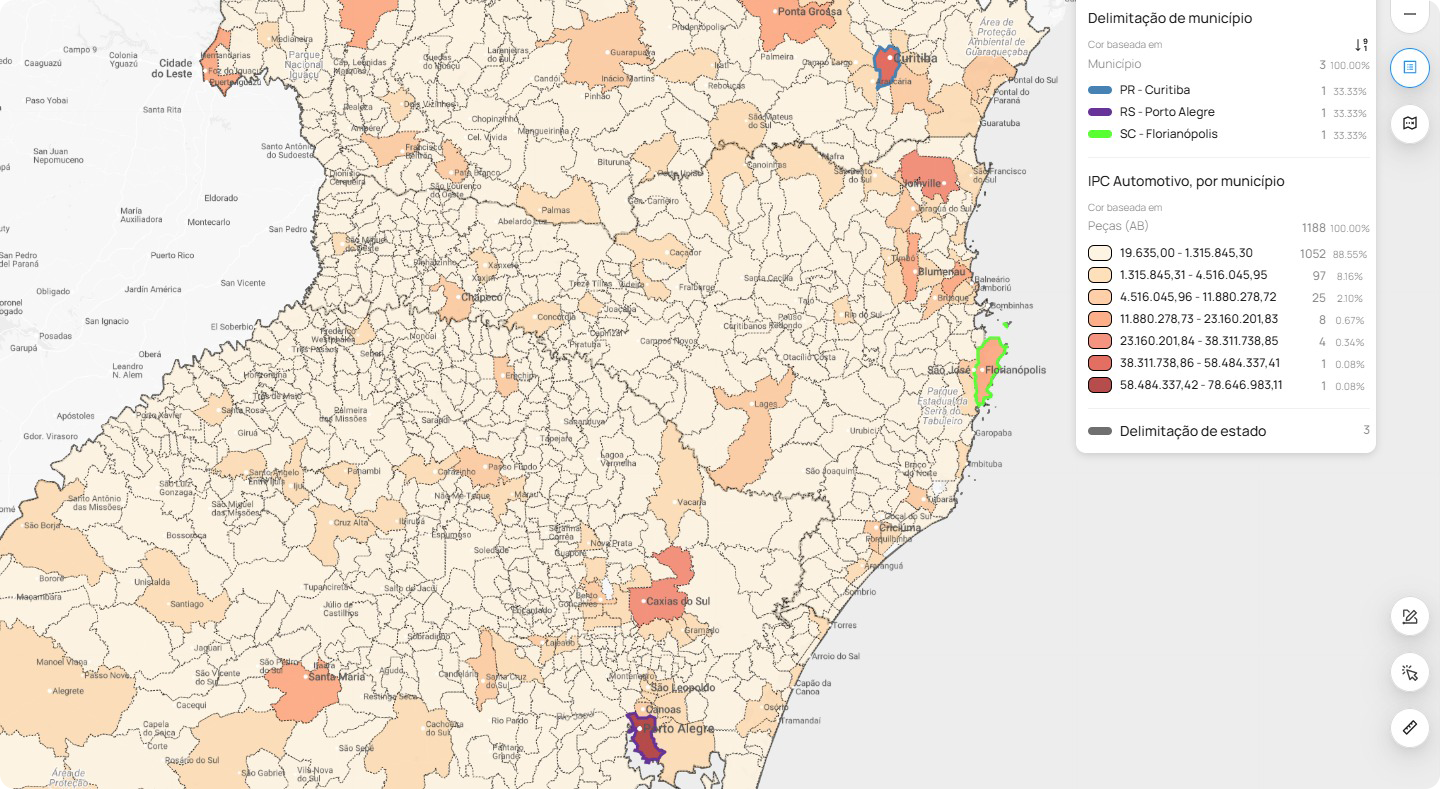This screenshot has height=789, width=1440.
Task: Click the Município attribute label
Action: pos(1114,64)
